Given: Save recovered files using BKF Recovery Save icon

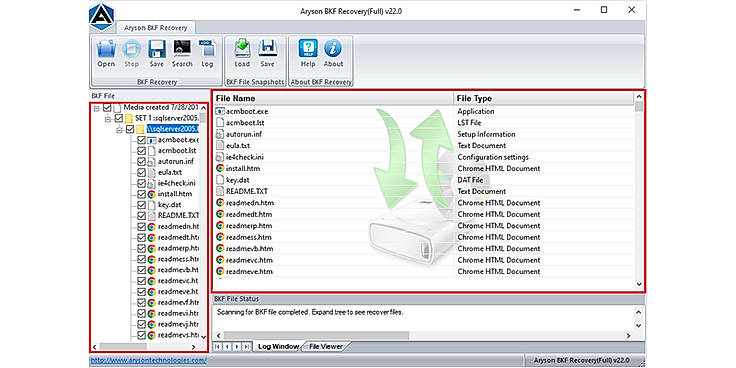Looking at the screenshot, I should coord(157,49).
